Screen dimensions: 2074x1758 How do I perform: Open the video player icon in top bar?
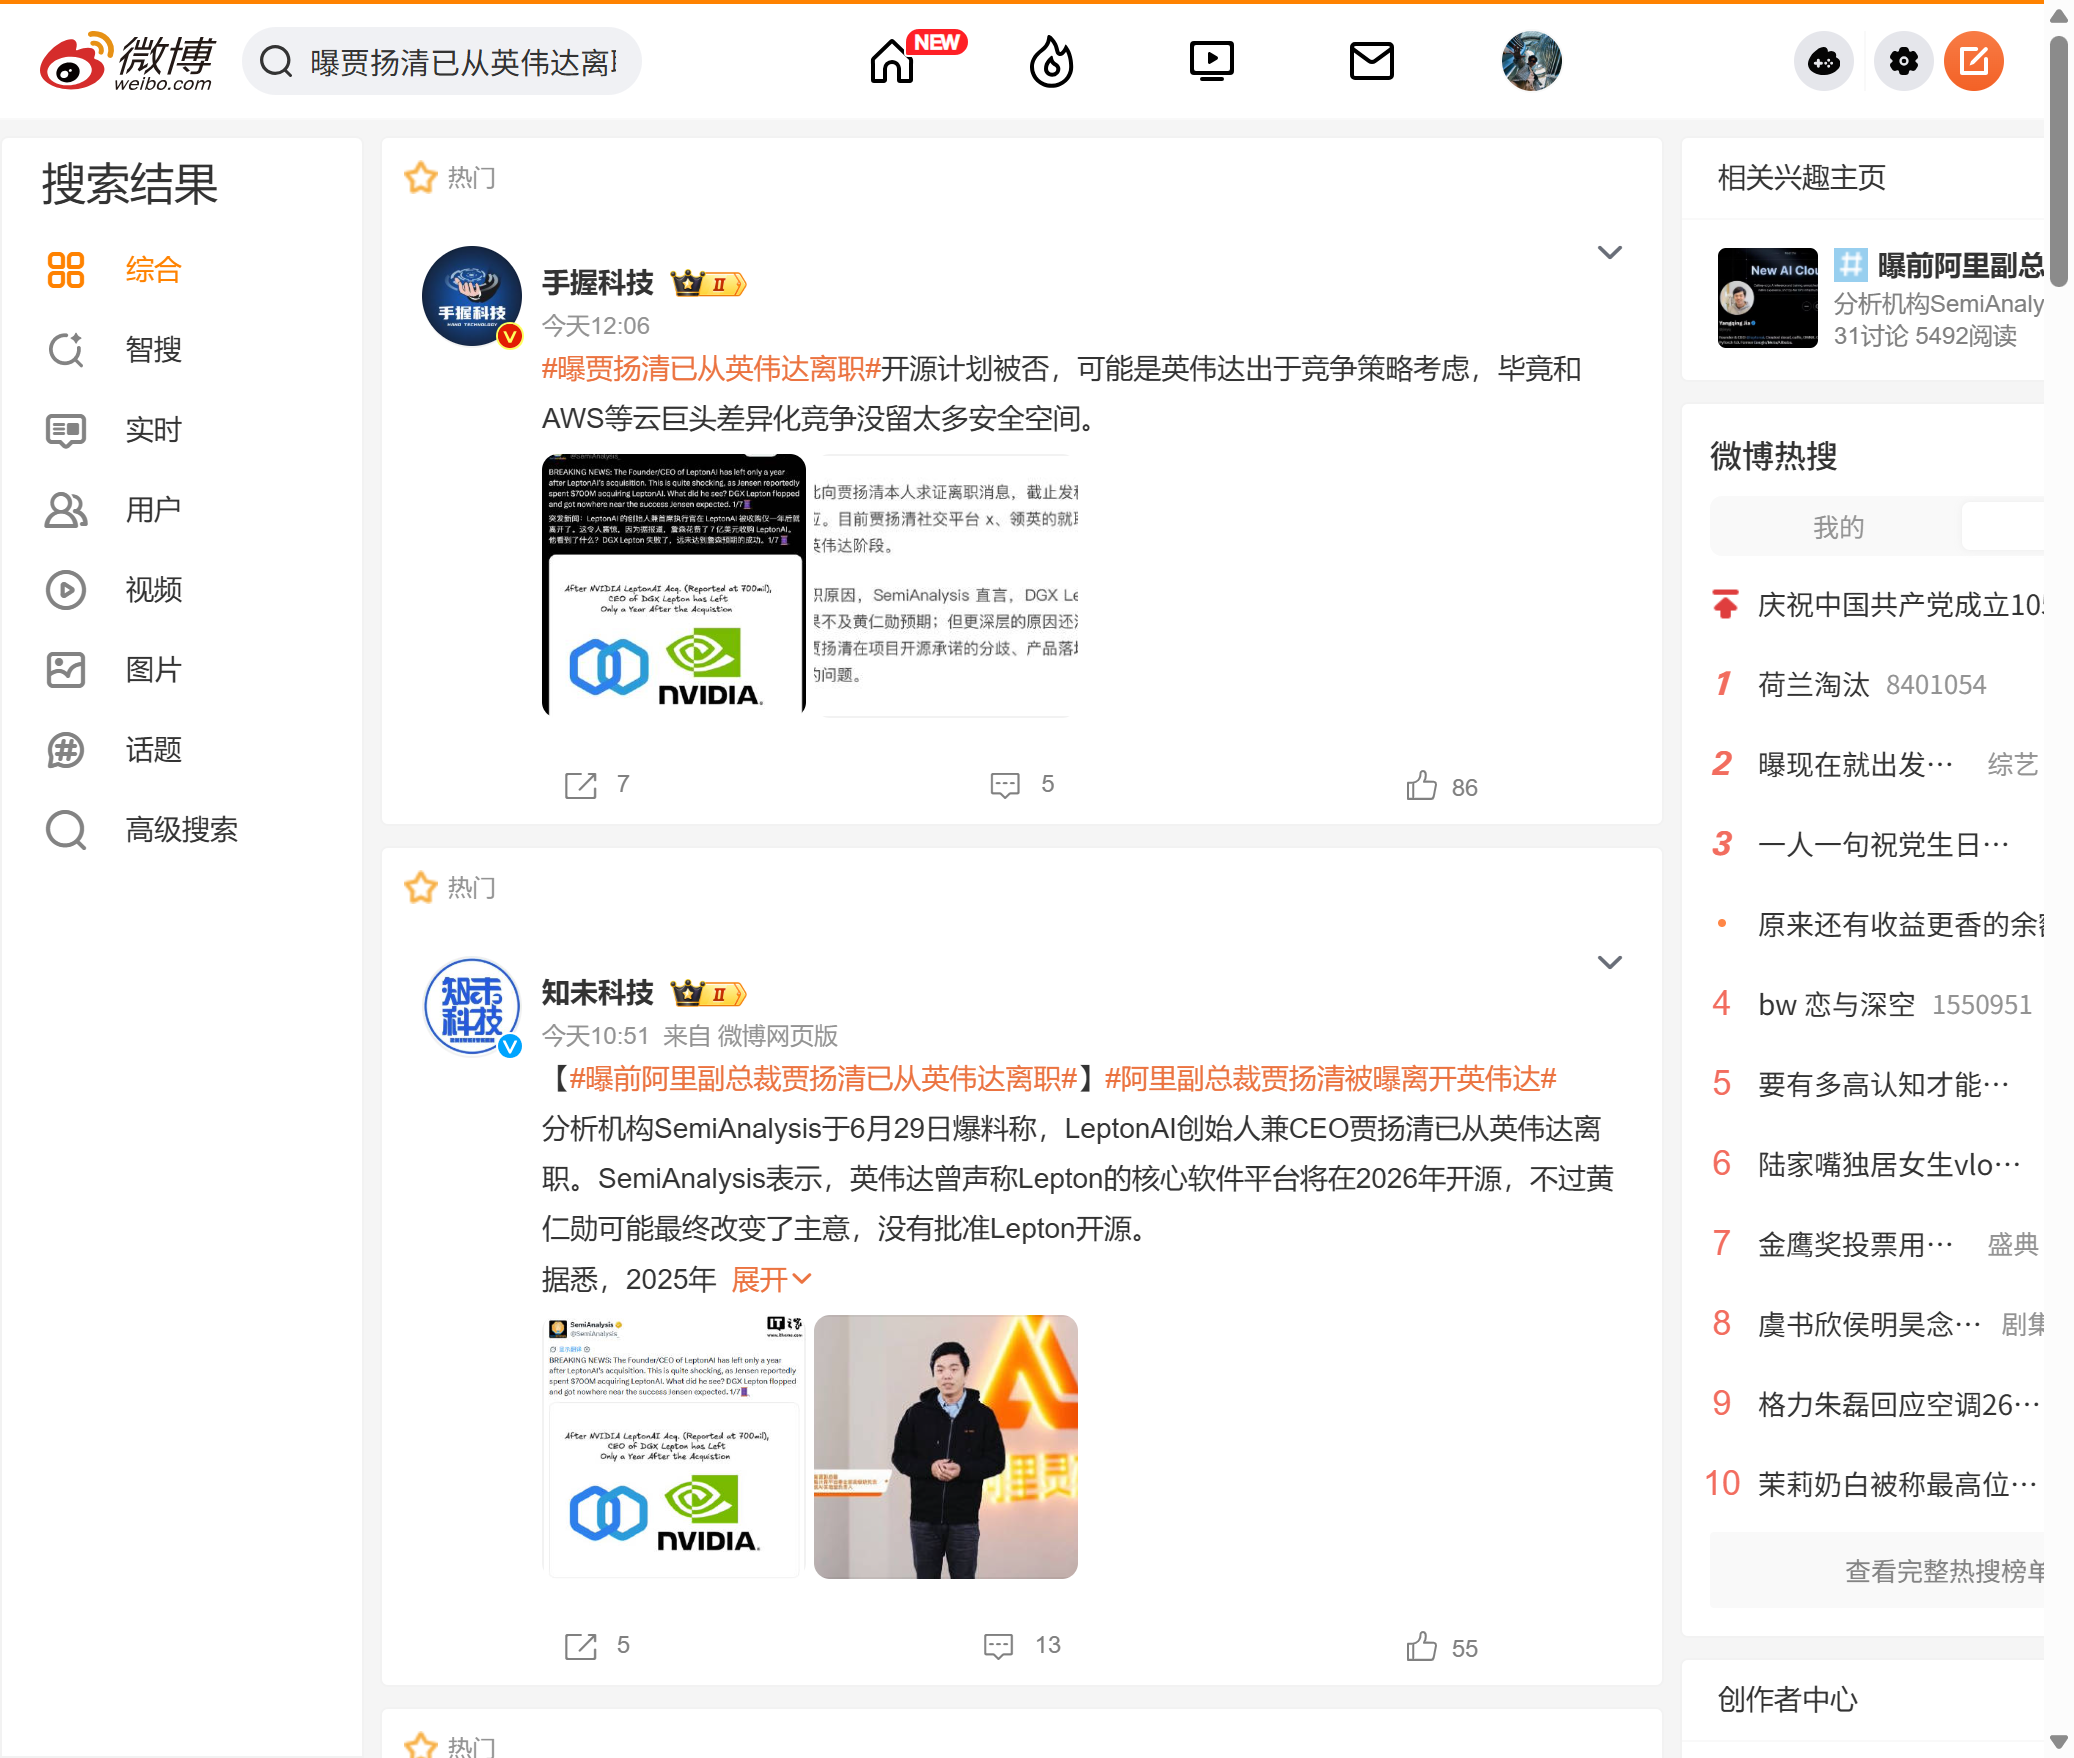1211,62
